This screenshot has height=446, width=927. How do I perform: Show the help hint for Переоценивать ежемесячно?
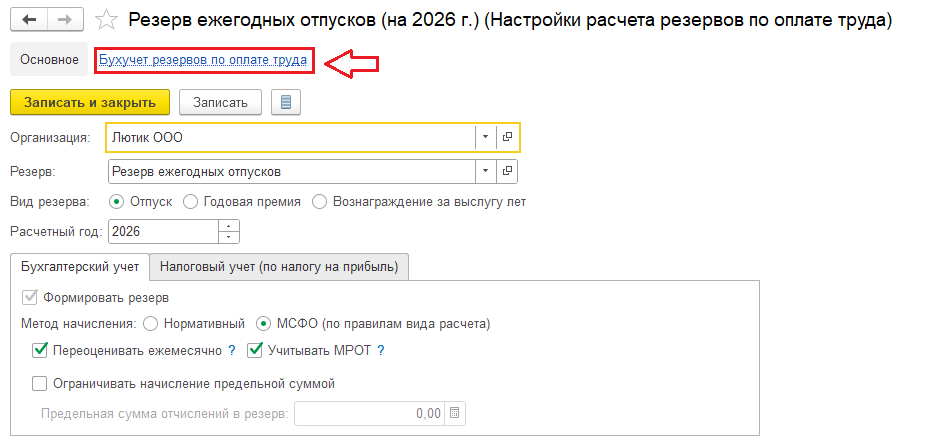tap(231, 350)
